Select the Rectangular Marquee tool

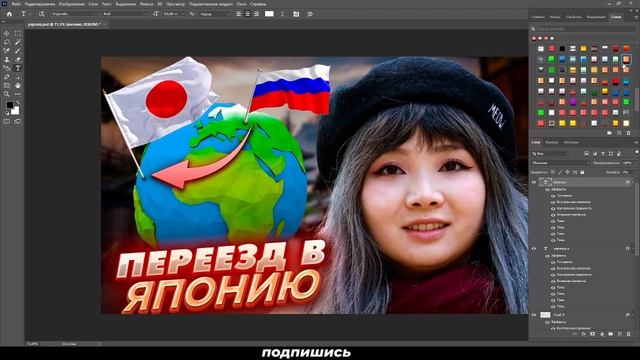click(18, 33)
